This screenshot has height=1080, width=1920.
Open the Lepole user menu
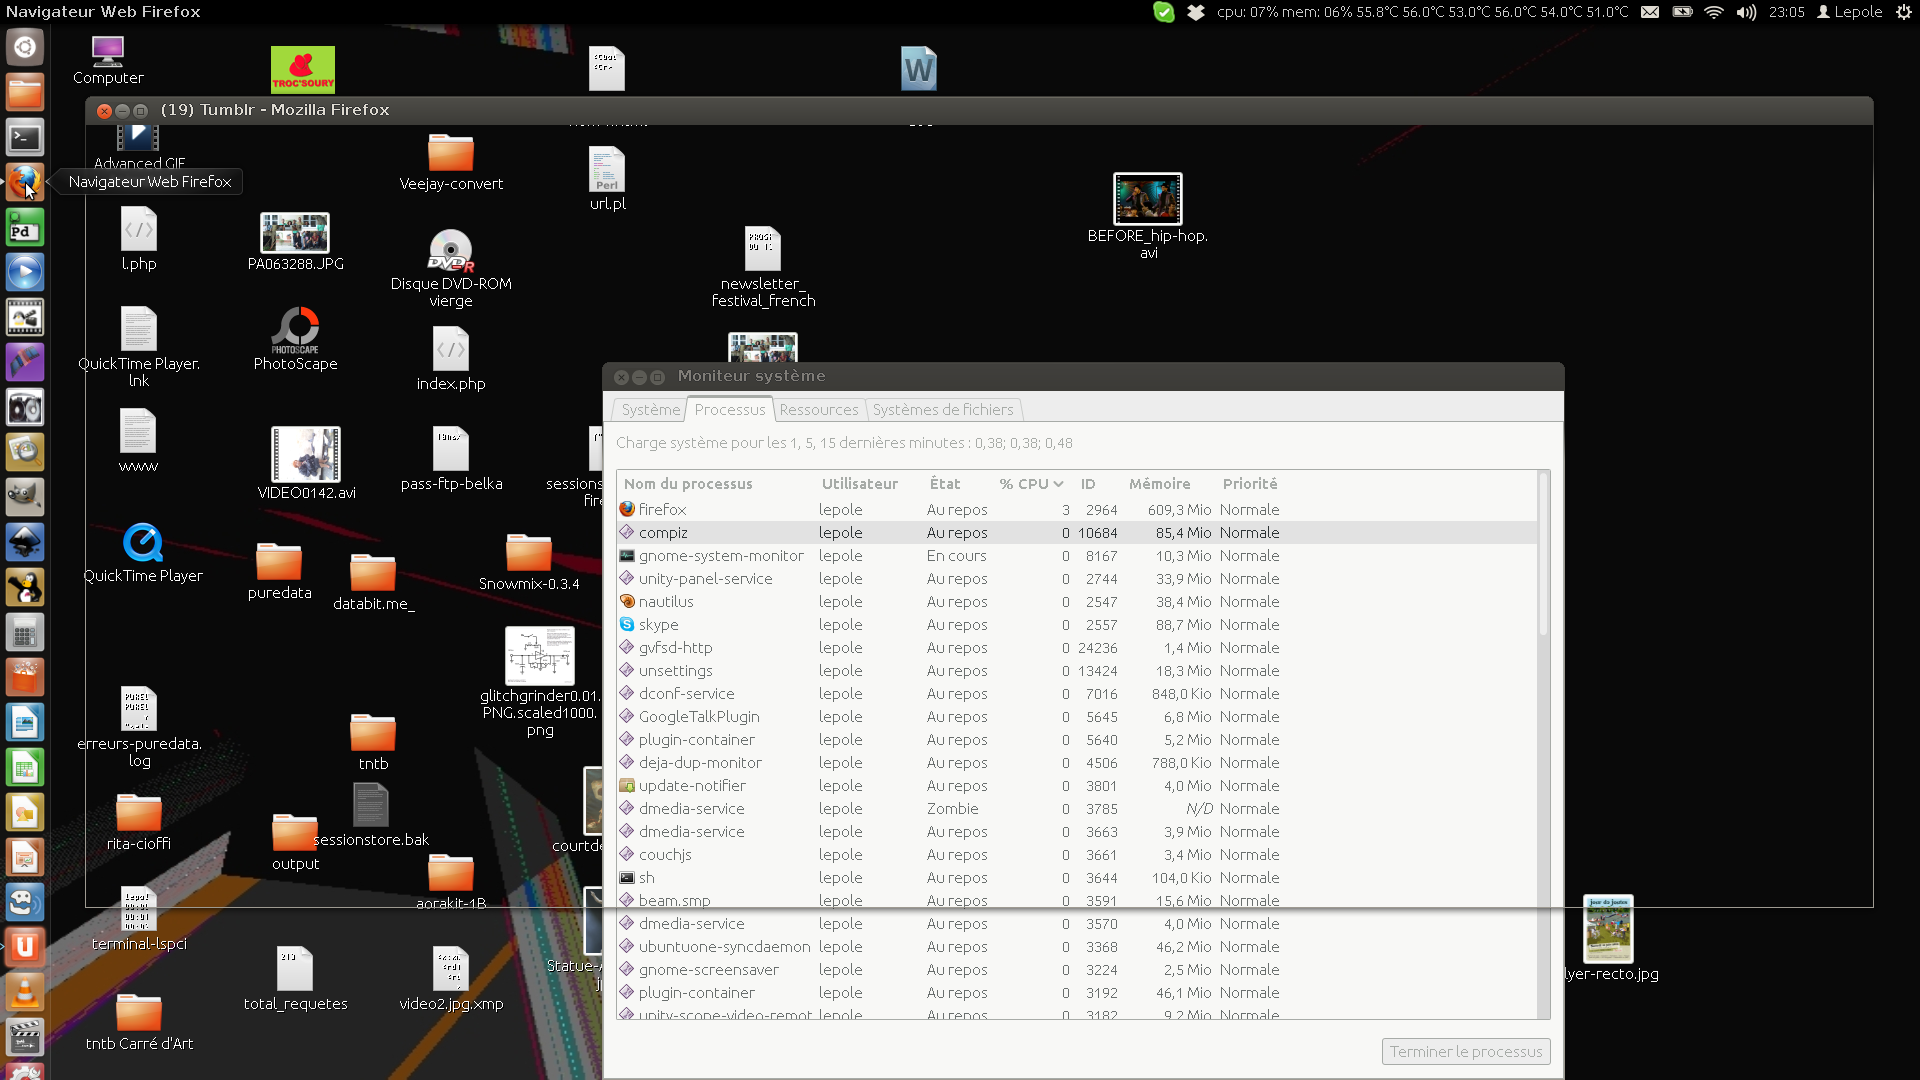coord(1850,12)
